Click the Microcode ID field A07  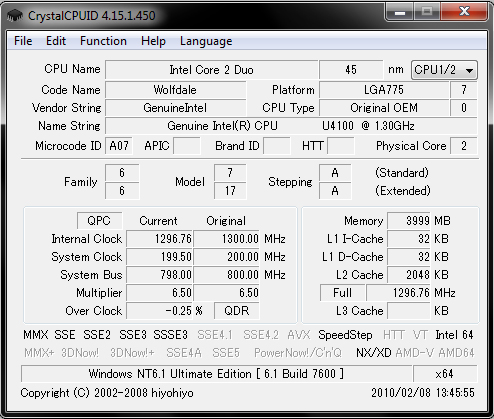[x=119, y=146]
